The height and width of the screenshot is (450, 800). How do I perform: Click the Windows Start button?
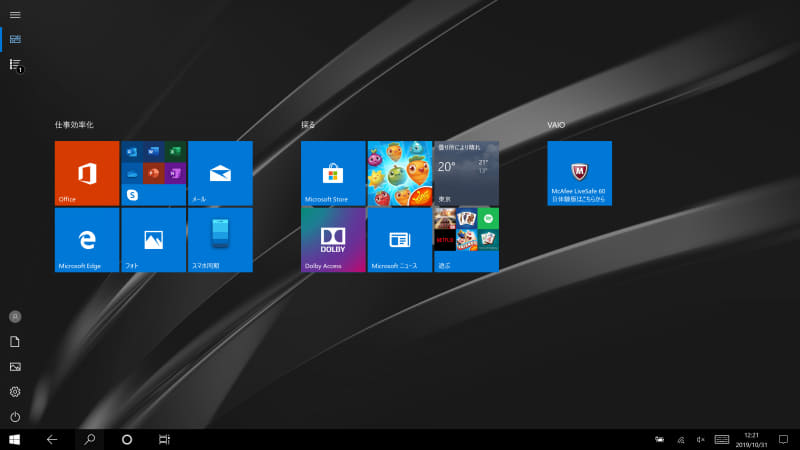[x=14, y=439]
